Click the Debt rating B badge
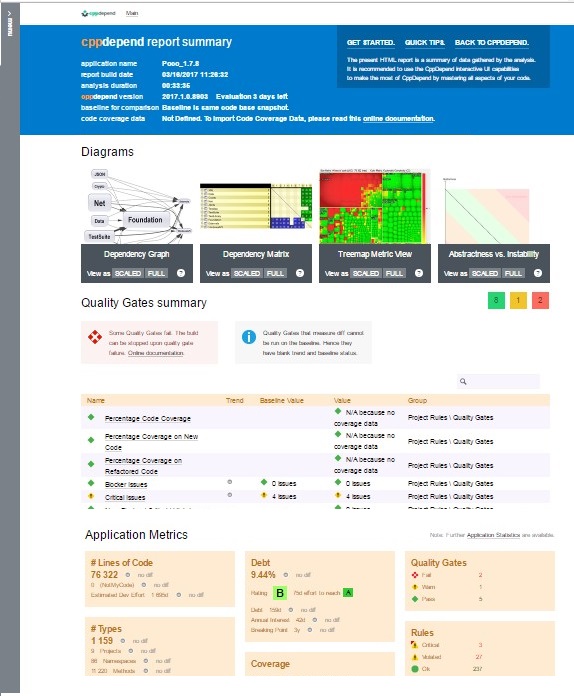The width and height of the screenshot is (574, 696). (280, 593)
